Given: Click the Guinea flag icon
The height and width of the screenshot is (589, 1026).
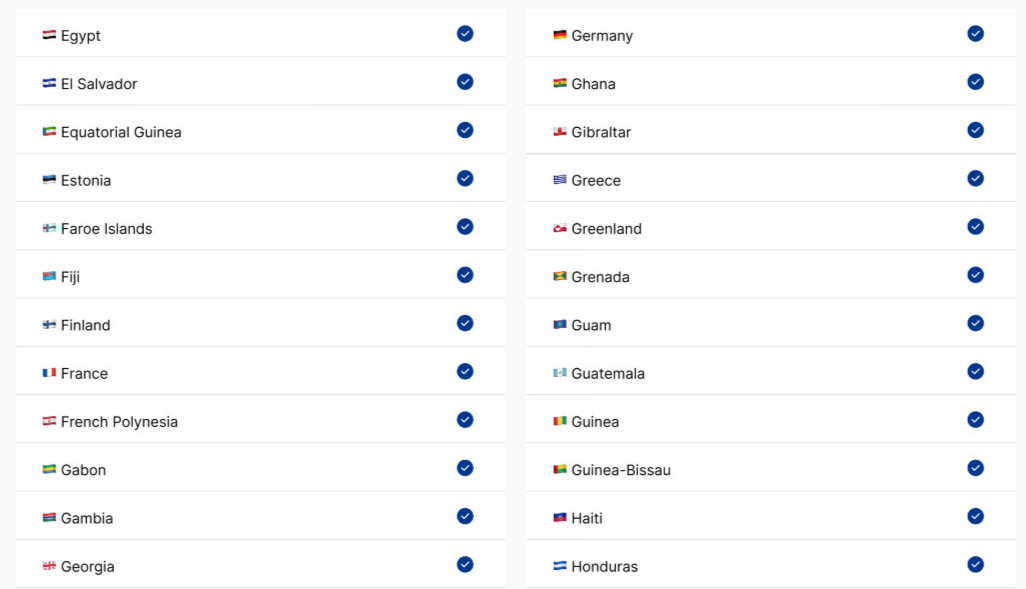Looking at the screenshot, I should (x=560, y=422).
